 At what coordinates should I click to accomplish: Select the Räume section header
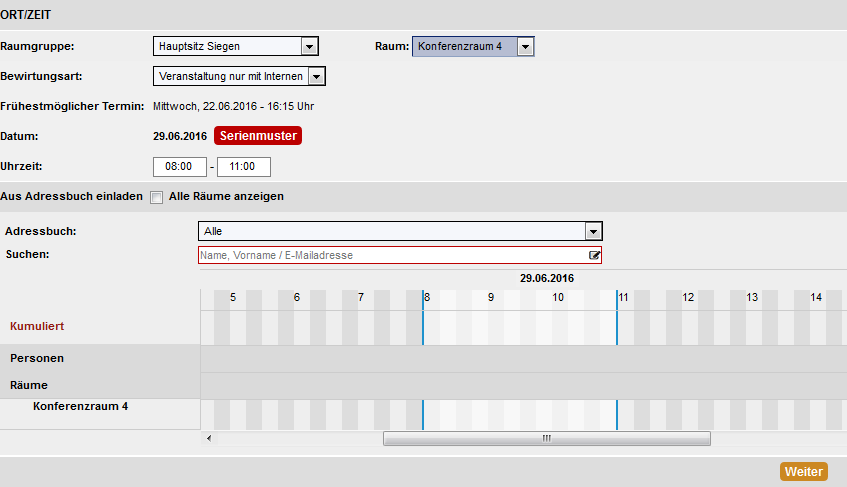(29, 385)
